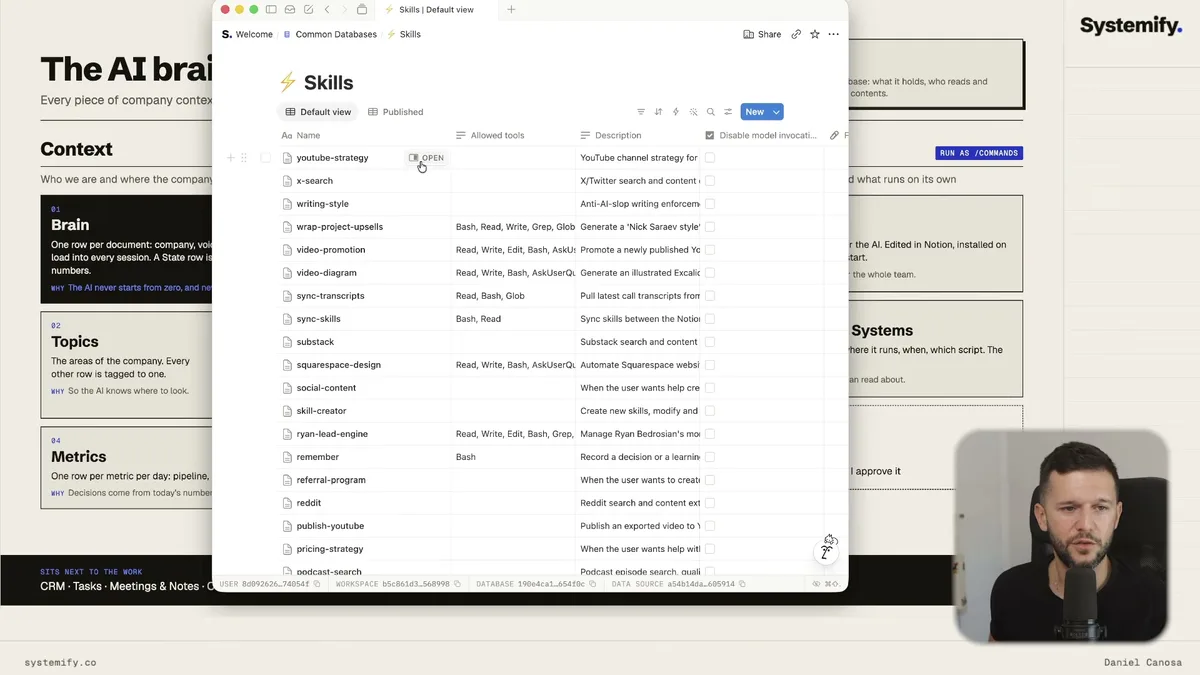1200x675 pixels.
Task: Toggle the Notion sidebar panel icon
Action: (x=271, y=10)
